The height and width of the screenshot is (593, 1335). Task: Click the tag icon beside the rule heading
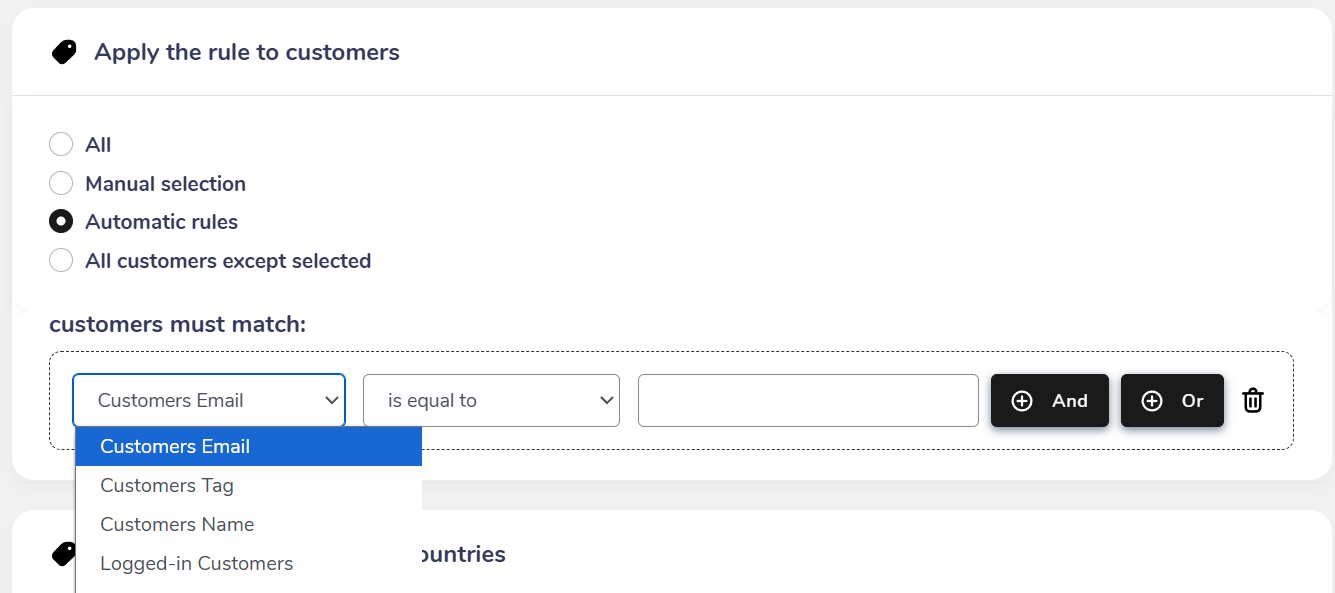tap(64, 52)
